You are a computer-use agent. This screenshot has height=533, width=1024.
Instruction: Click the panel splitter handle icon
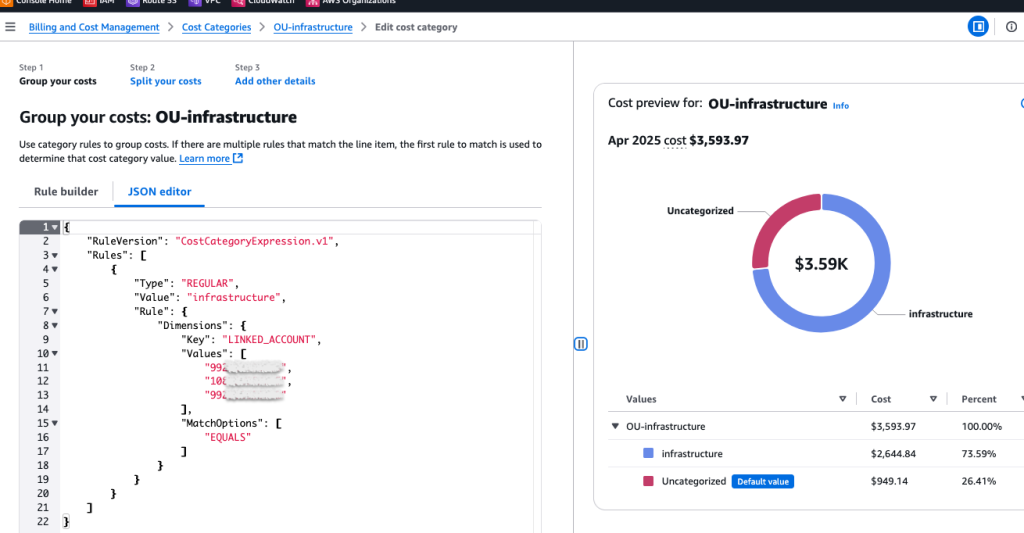[581, 344]
